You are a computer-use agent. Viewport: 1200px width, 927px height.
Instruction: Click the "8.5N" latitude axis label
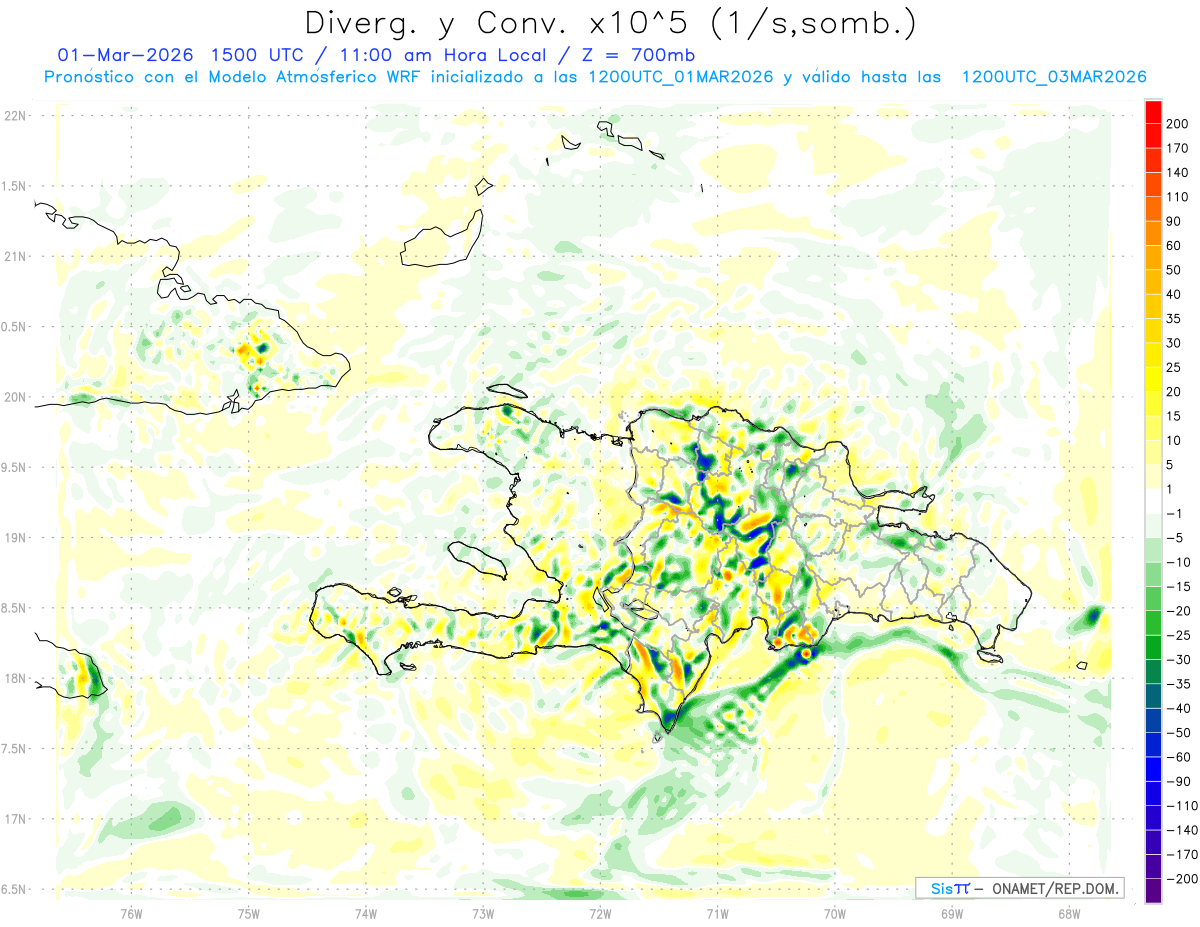(x=13, y=608)
